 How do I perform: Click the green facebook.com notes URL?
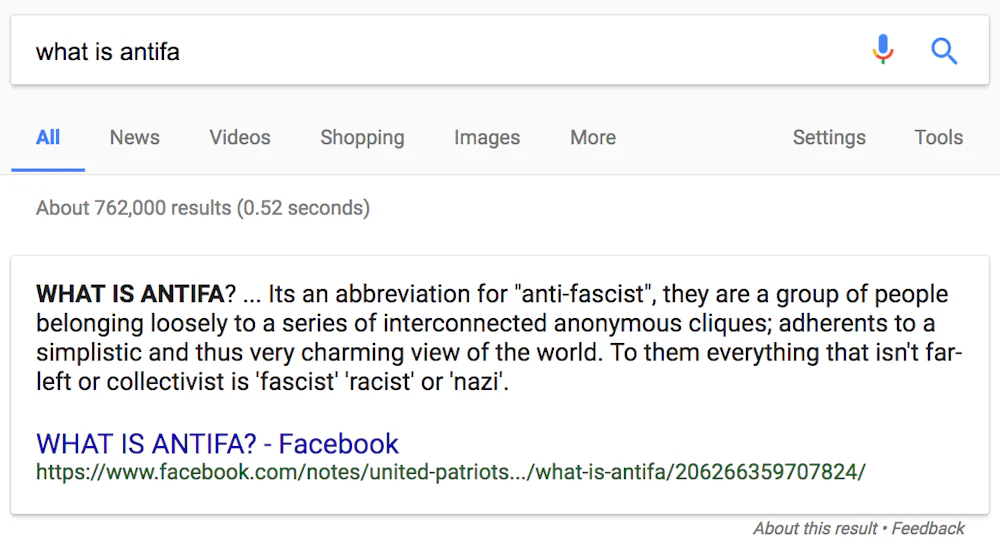(450, 472)
